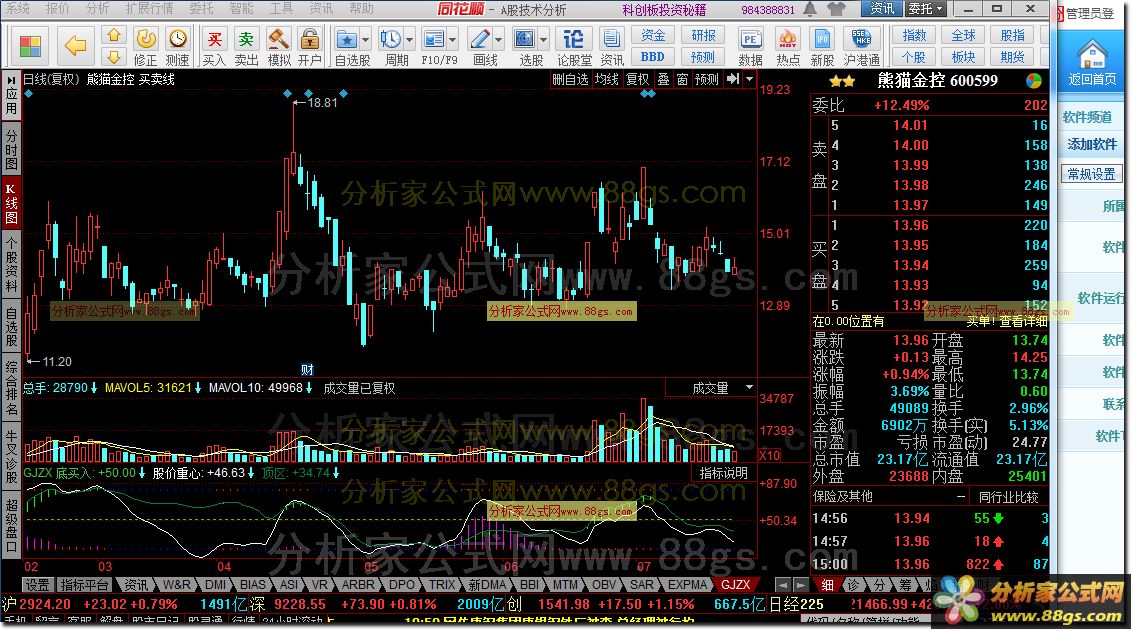Select the 画线 pencil drawing tool
This screenshot has width=1133, height=631.
pyautogui.click(x=479, y=39)
